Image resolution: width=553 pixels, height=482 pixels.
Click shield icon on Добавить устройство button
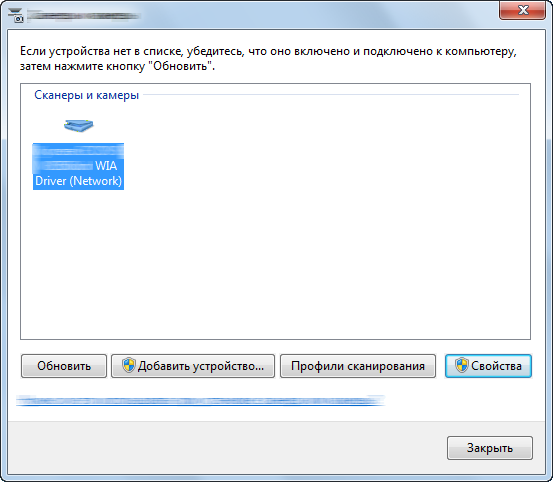[129, 365]
